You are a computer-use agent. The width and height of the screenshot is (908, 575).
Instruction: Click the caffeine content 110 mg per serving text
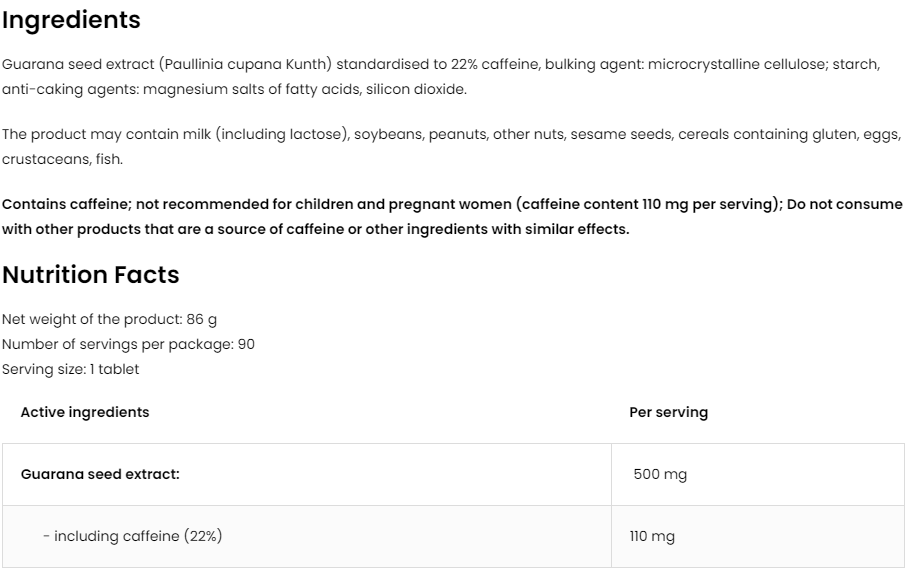650,204
